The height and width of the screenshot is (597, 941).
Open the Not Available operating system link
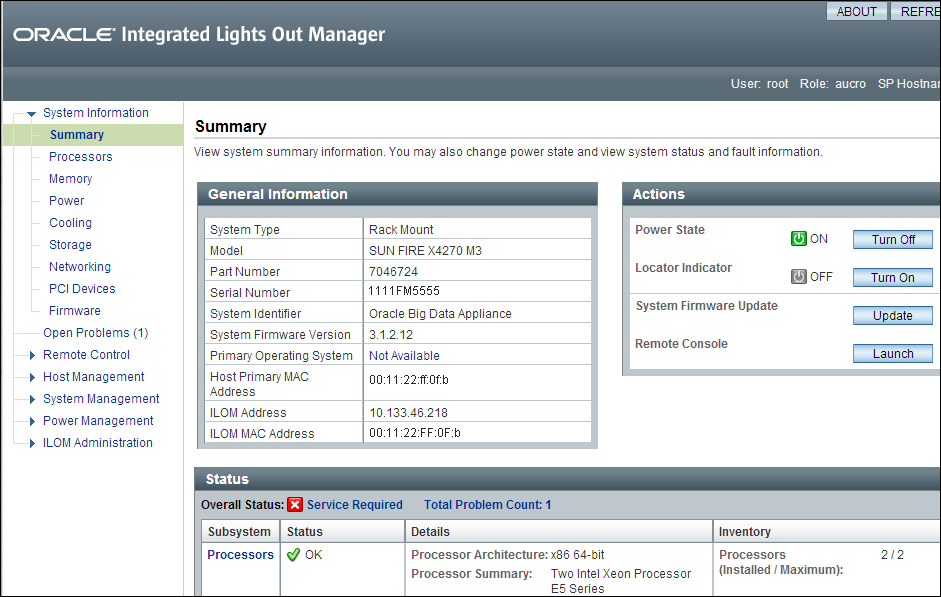click(x=404, y=356)
